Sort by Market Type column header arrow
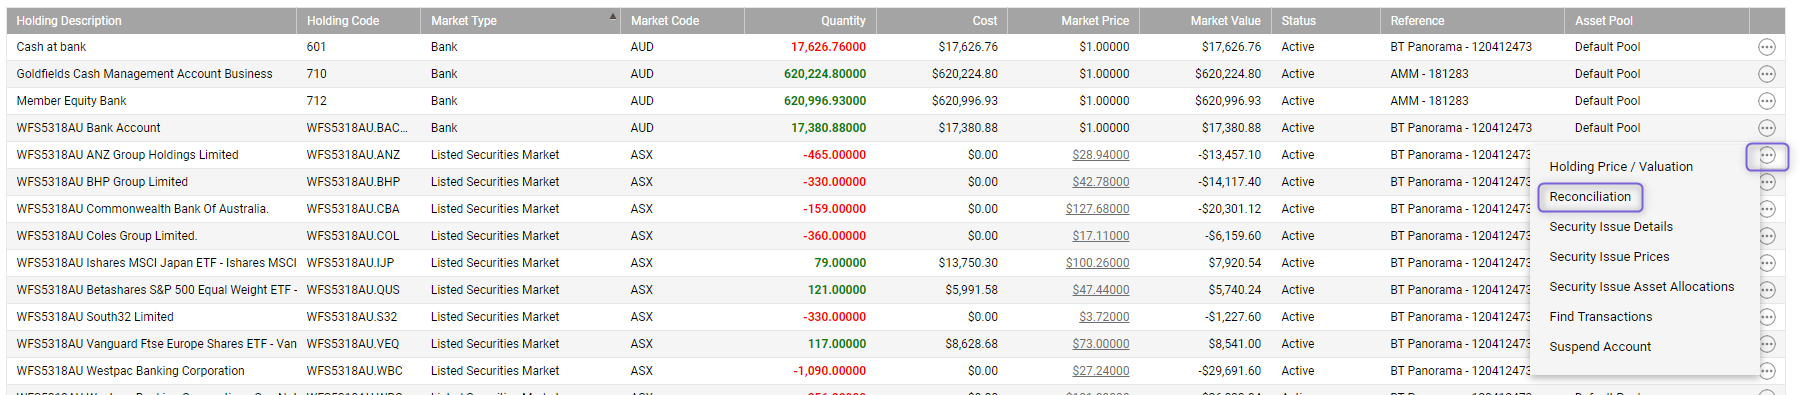The height and width of the screenshot is (395, 1803). (613, 16)
